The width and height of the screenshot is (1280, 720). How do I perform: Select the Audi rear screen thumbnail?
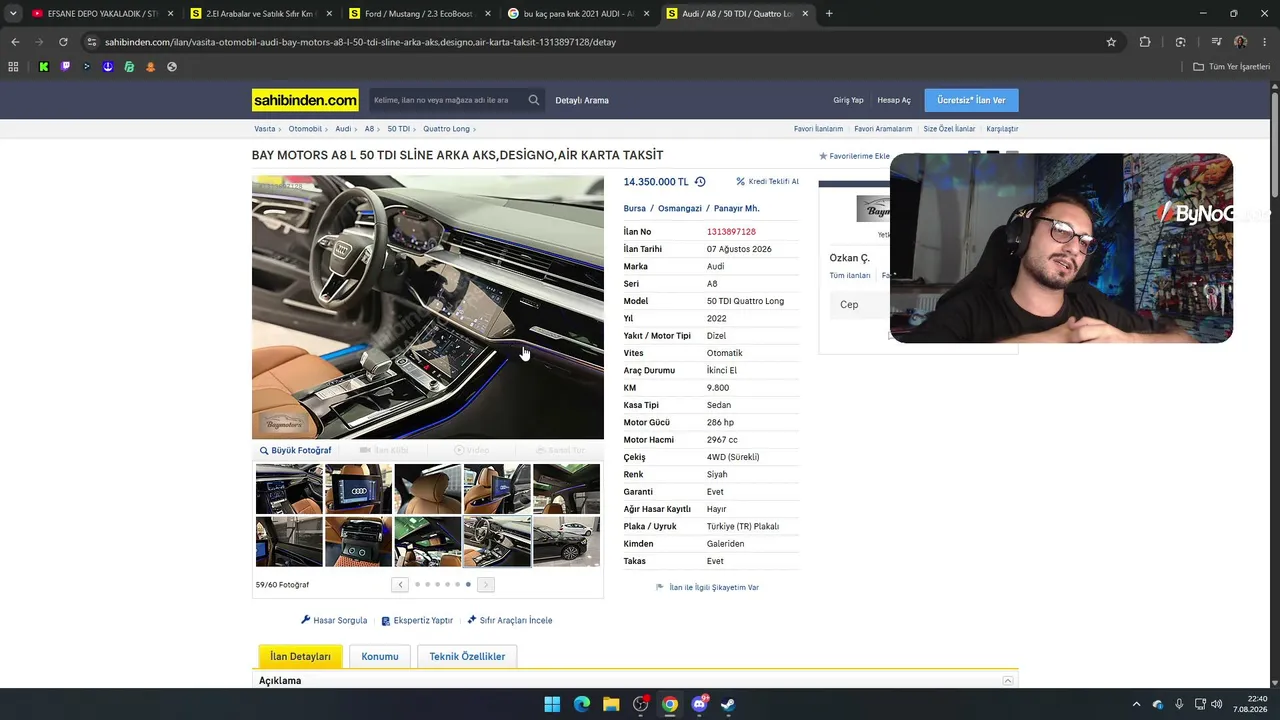point(358,489)
